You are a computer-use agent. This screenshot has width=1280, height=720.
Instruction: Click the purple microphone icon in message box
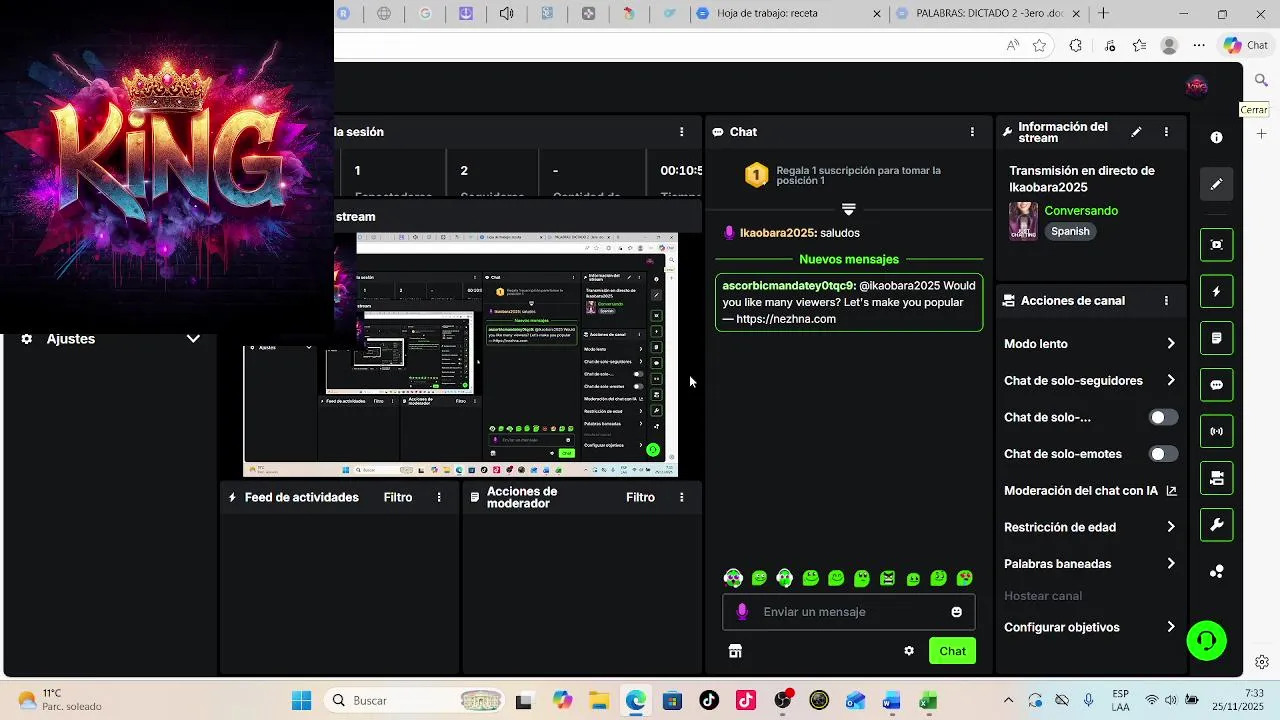pyautogui.click(x=742, y=612)
